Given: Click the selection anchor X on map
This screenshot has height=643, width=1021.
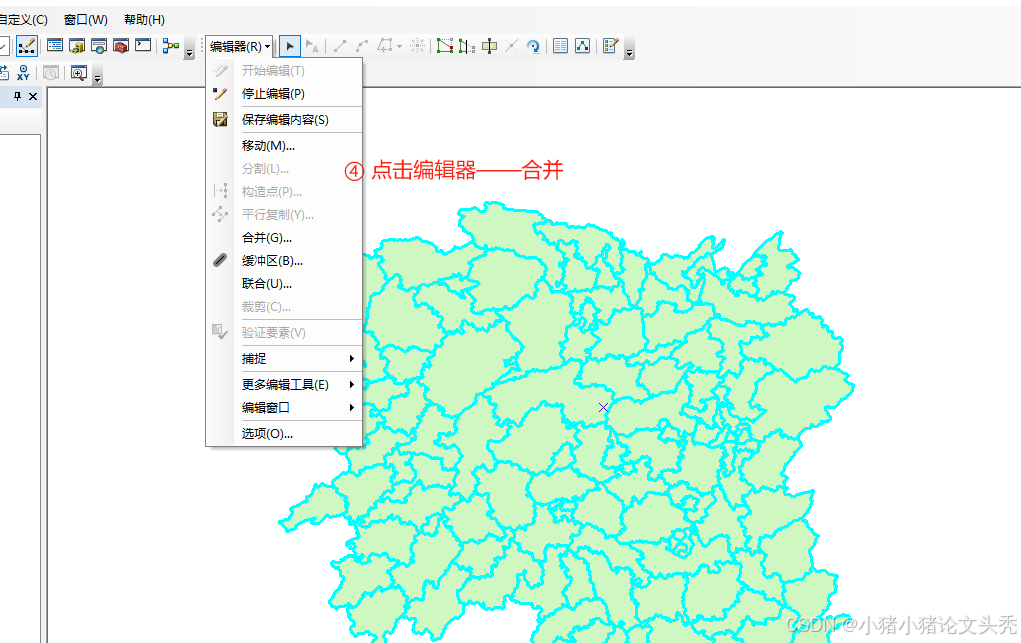Looking at the screenshot, I should 604,407.
